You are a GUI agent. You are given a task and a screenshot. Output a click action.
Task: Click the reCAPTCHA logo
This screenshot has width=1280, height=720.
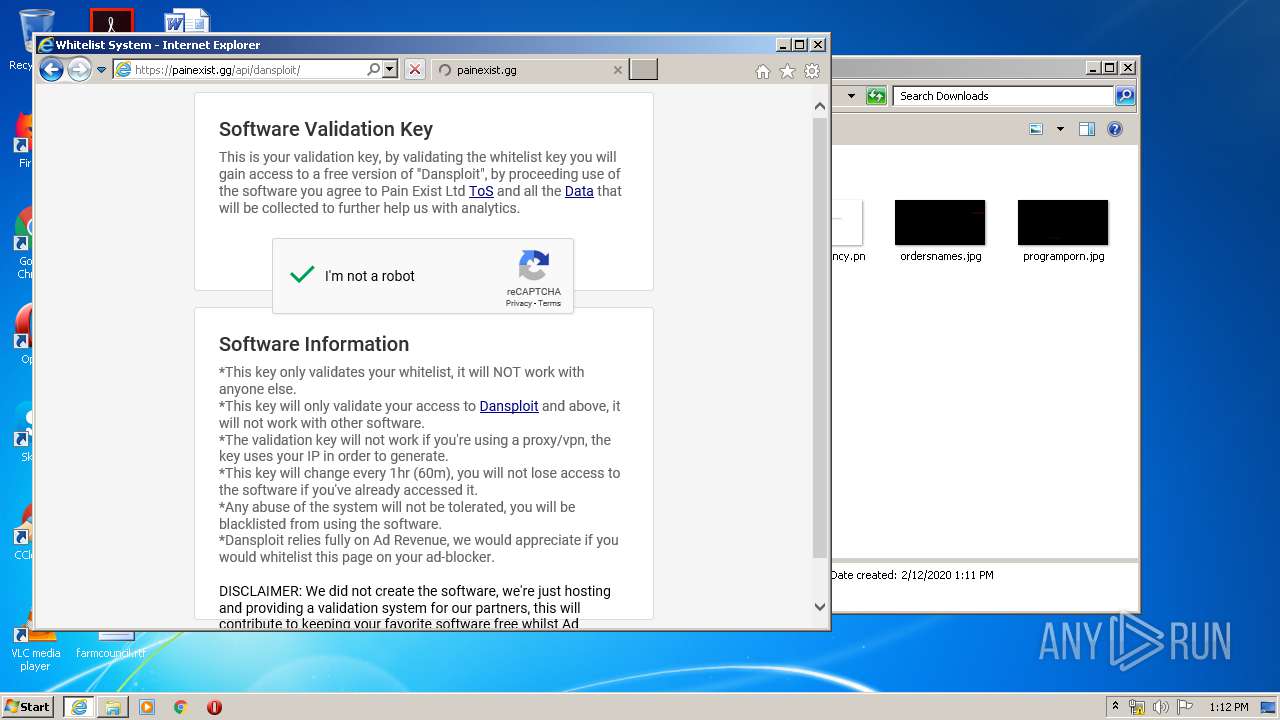coord(534,266)
